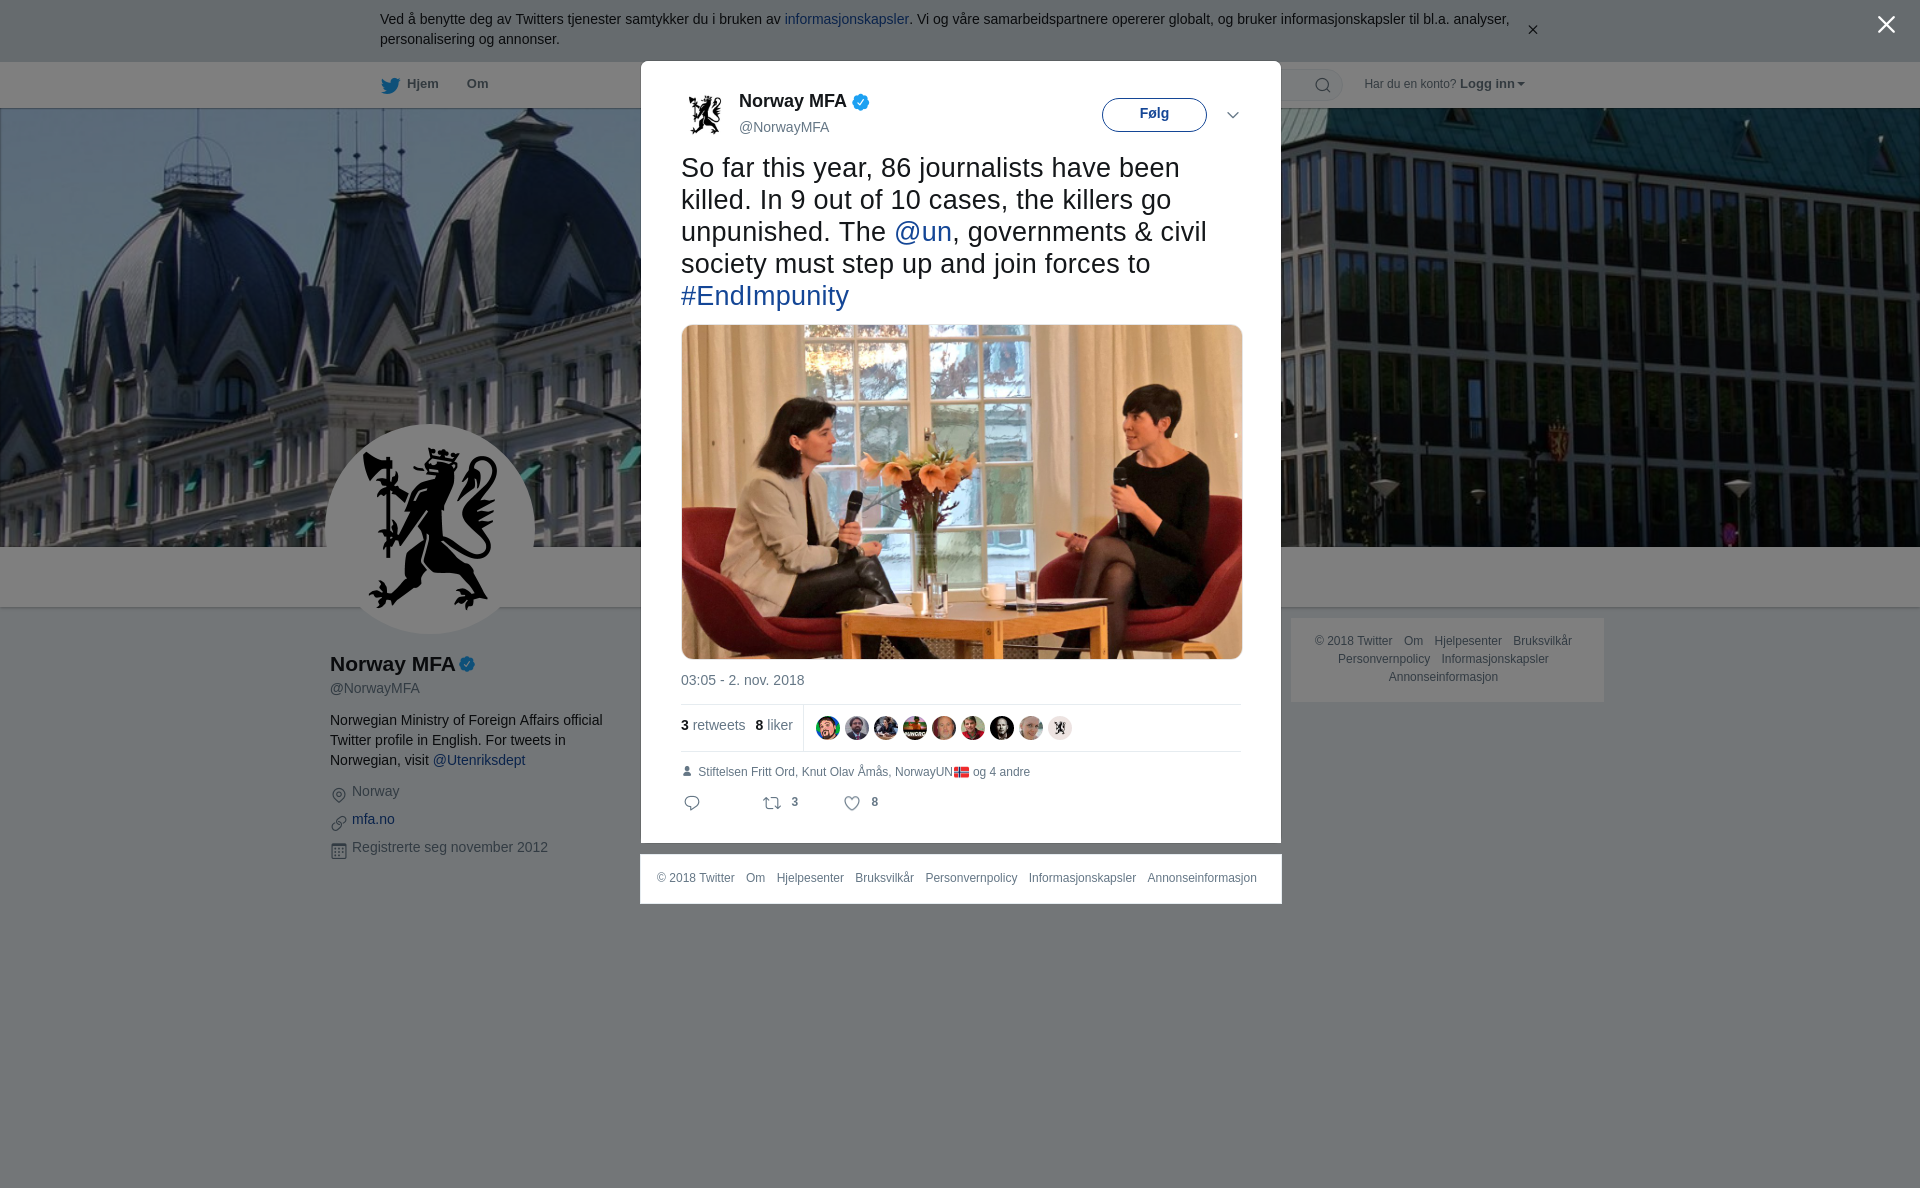Open Norway MFA avatar in tweet header
This screenshot has height=1188, width=1920.
tap(705, 114)
